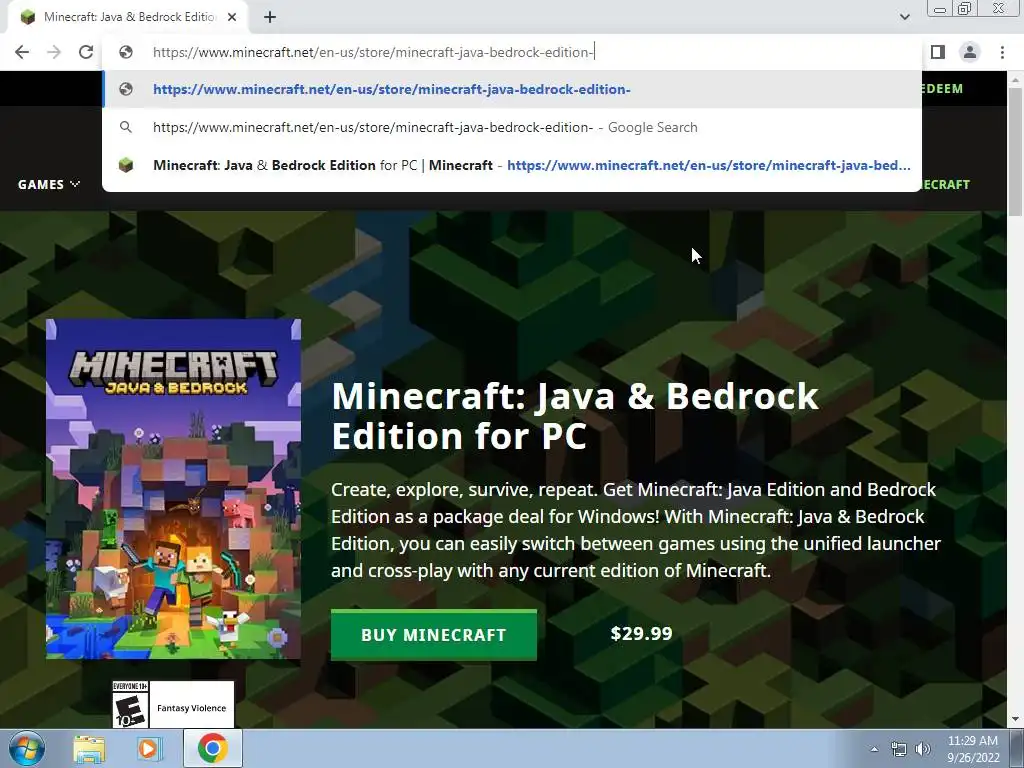Image resolution: width=1024 pixels, height=768 pixels.
Task: Click the network status tray icon
Action: pyautogui.click(x=899, y=749)
